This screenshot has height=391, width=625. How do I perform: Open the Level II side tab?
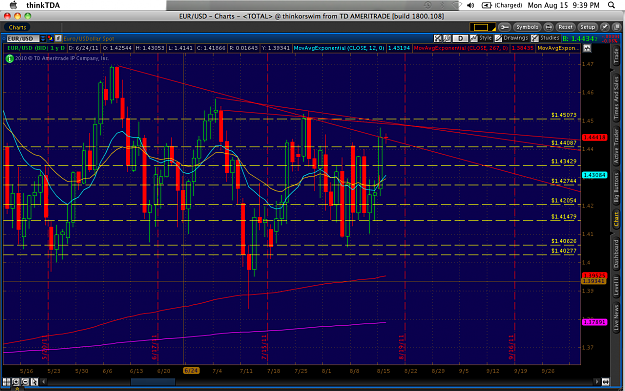coord(616,287)
